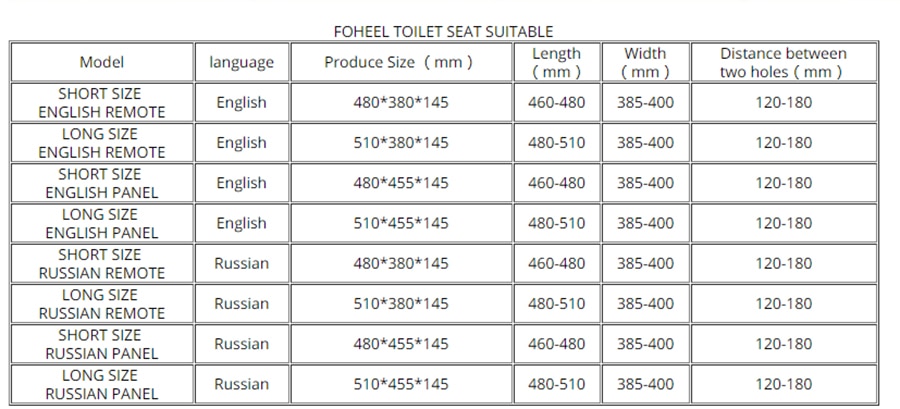The image size is (900, 409).
Task: Select the LONG SIZE ENGLISH REMOTE model cell
Action: click(102, 142)
